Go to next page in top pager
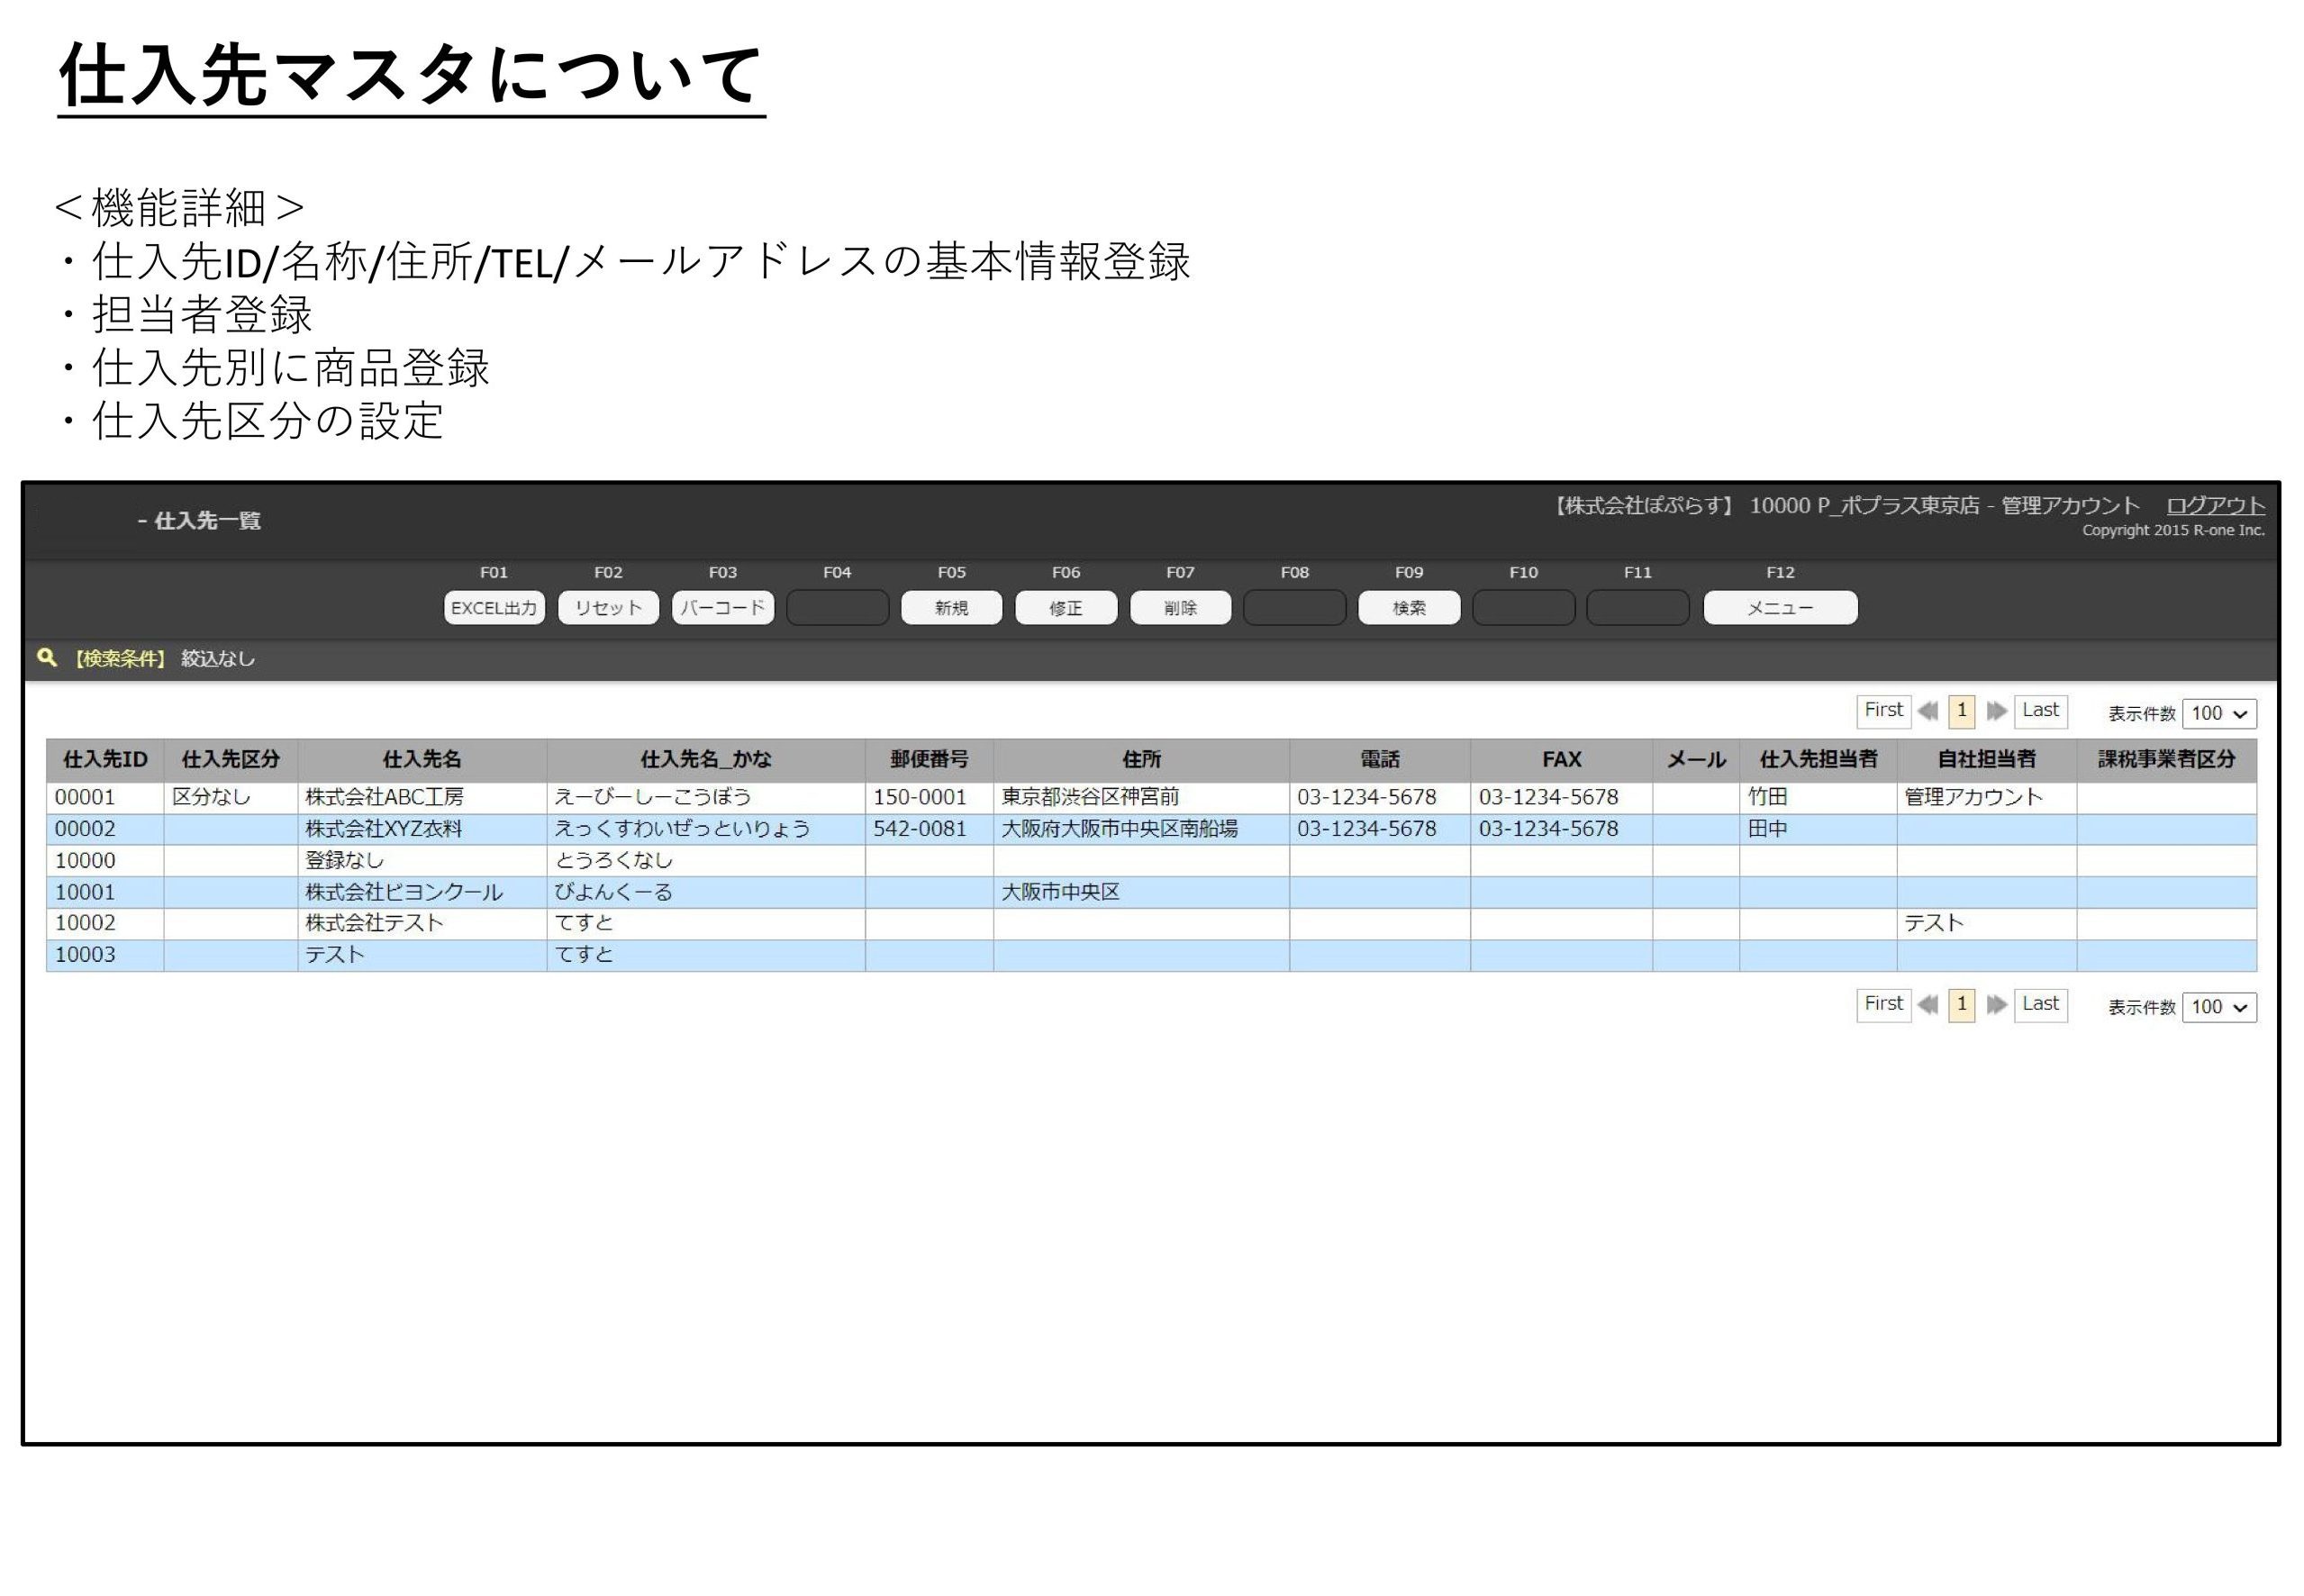Screen dimensions: 2304x1596 [1996, 711]
